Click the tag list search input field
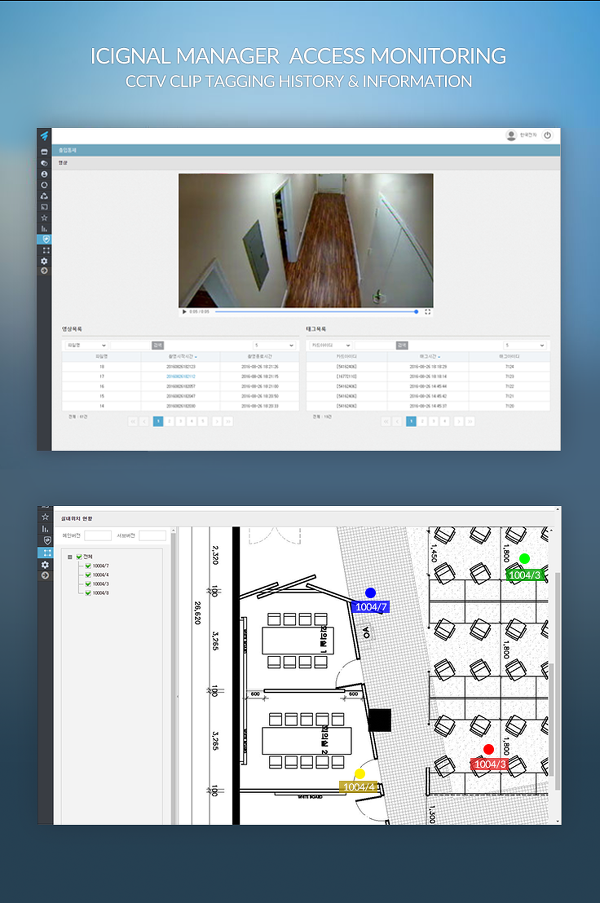The width and height of the screenshot is (600, 903). pos(375,345)
